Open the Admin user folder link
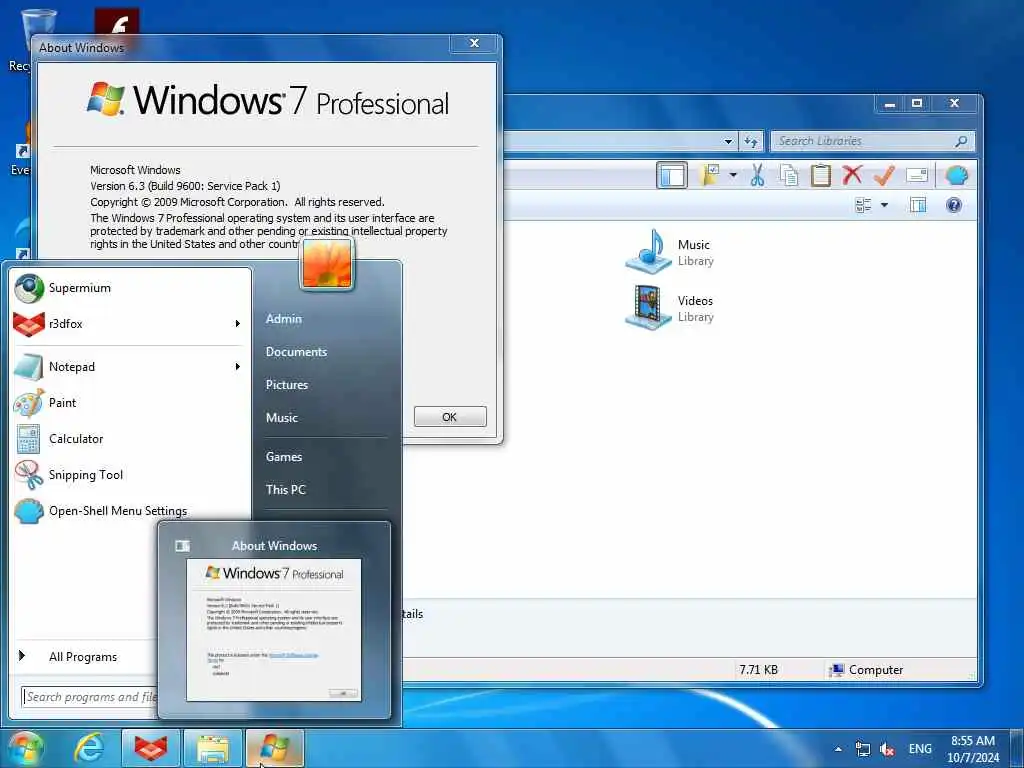This screenshot has width=1024, height=768. (283, 319)
